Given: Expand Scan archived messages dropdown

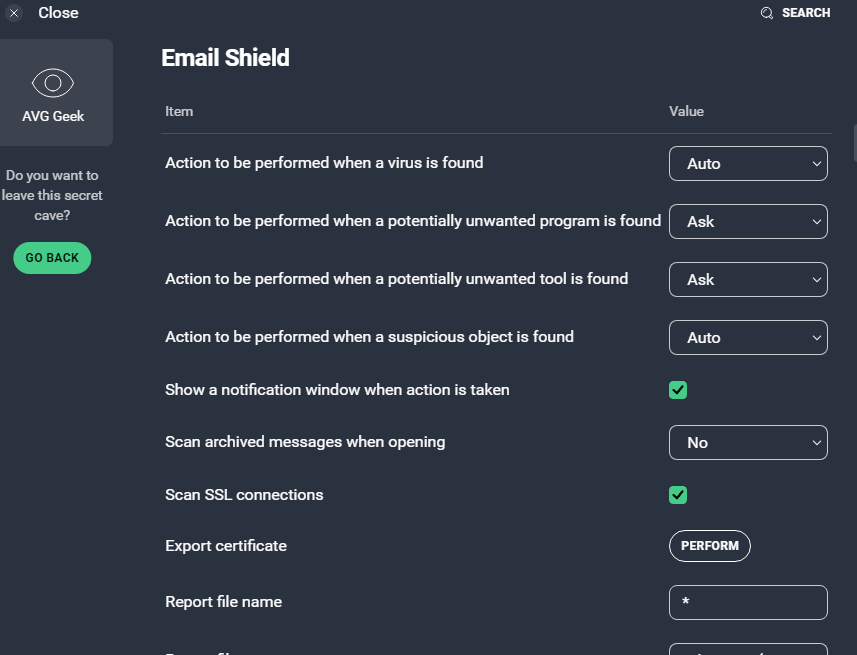Looking at the screenshot, I should tap(747, 443).
